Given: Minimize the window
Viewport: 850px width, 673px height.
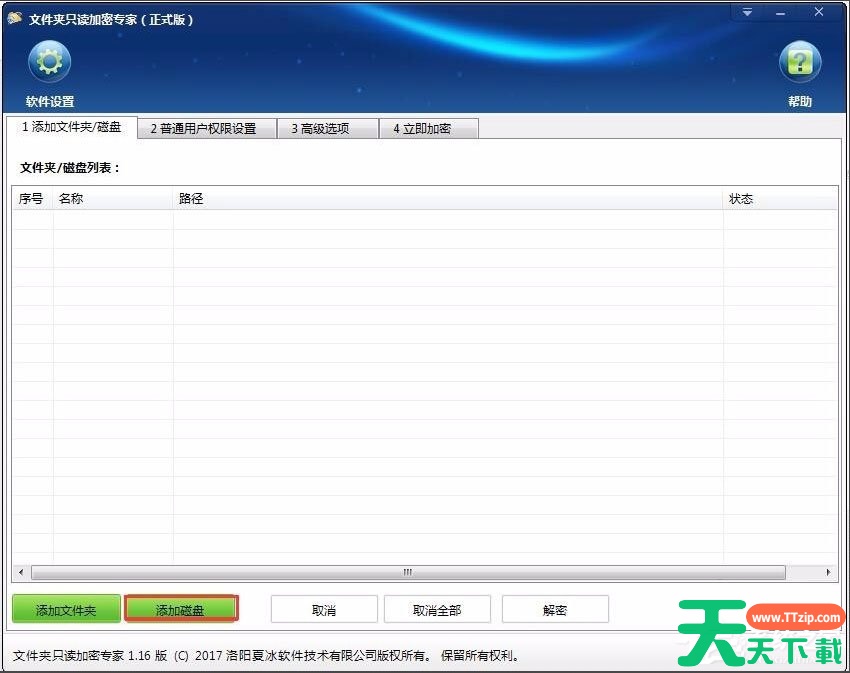Looking at the screenshot, I should (781, 12).
